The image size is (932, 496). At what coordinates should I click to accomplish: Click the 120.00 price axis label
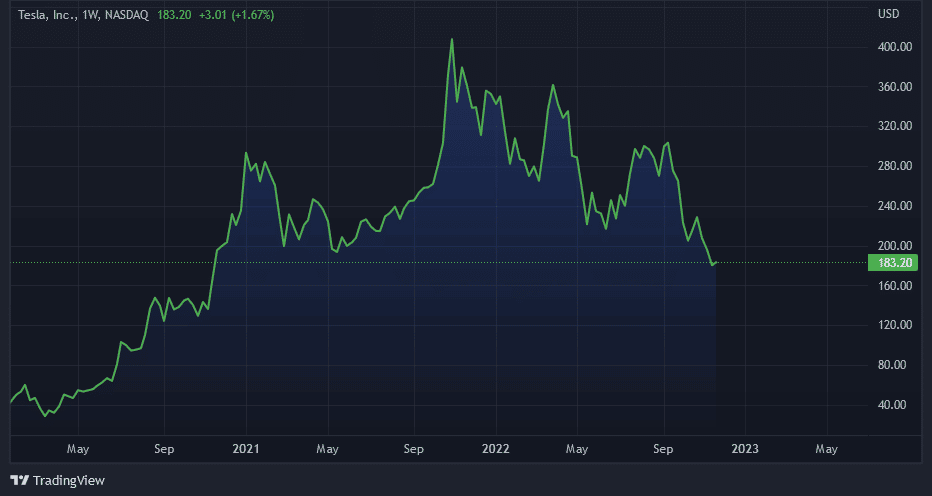893,325
